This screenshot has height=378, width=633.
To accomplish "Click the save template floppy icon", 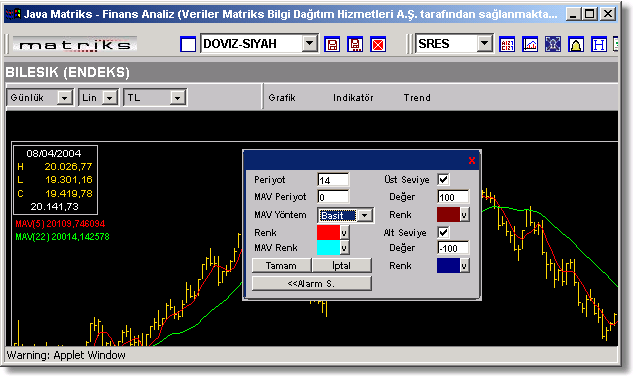I will (x=332, y=44).
